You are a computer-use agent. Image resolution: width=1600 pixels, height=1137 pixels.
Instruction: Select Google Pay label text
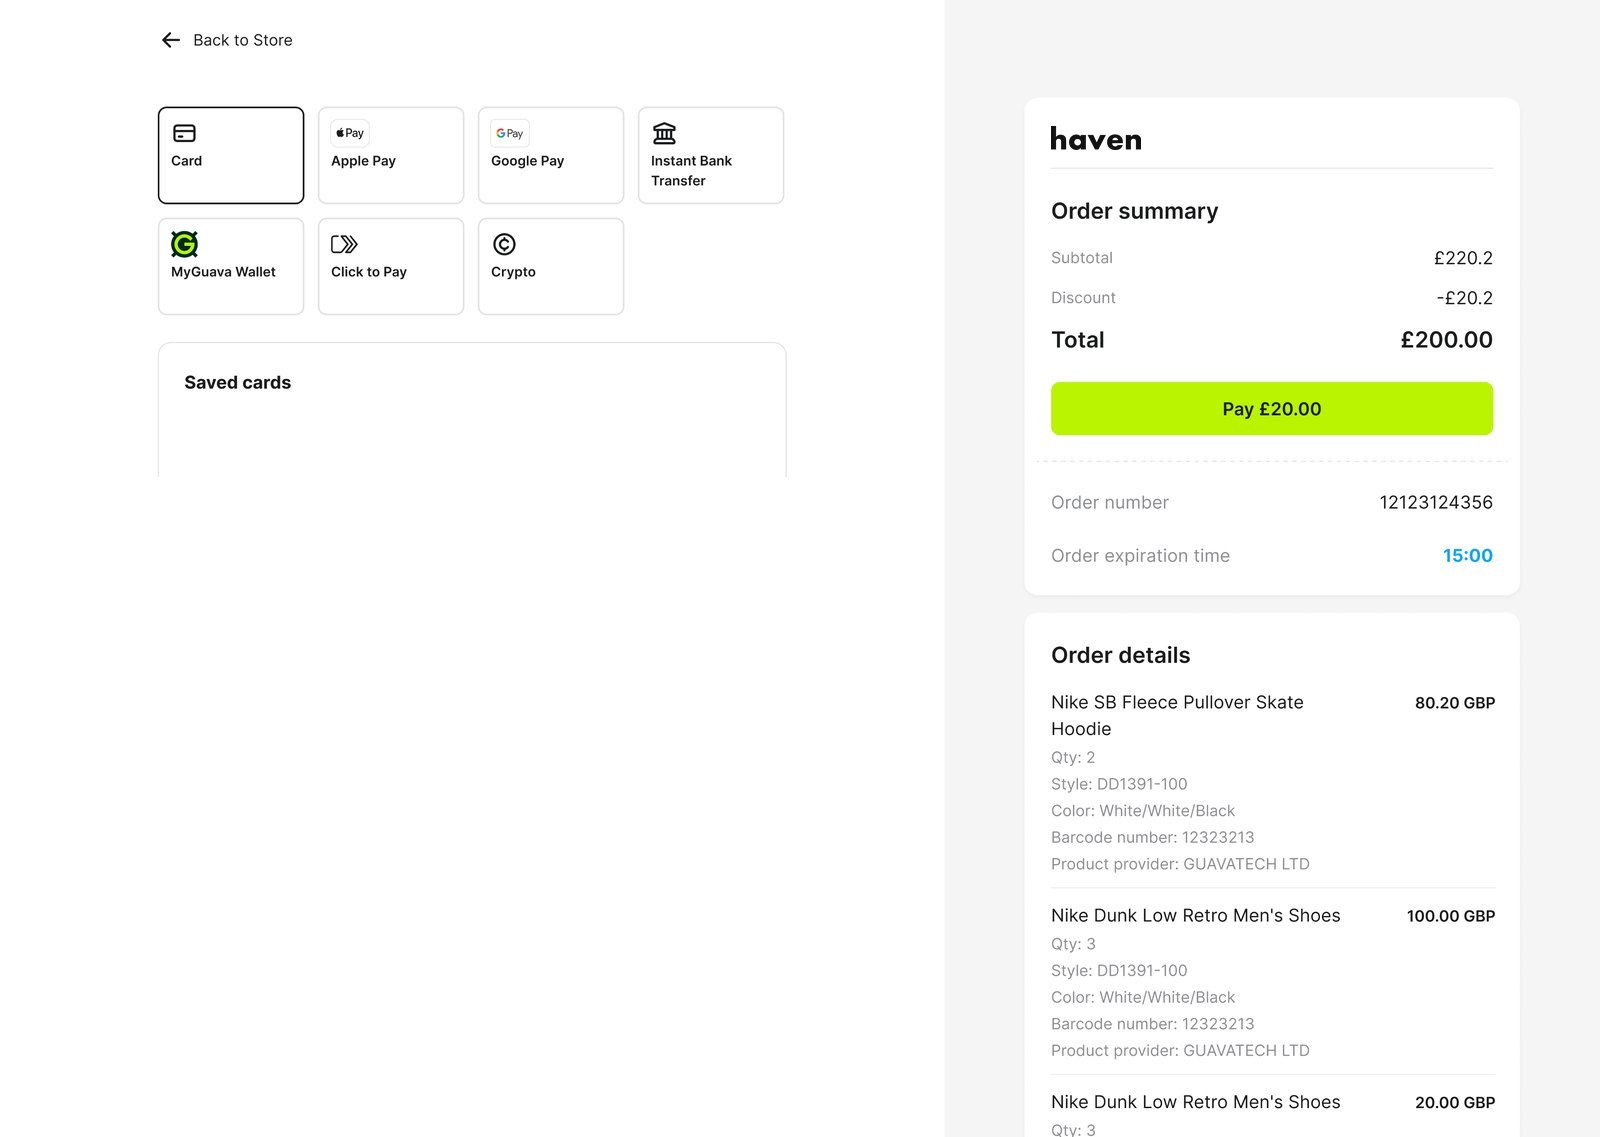coord(527,161)
